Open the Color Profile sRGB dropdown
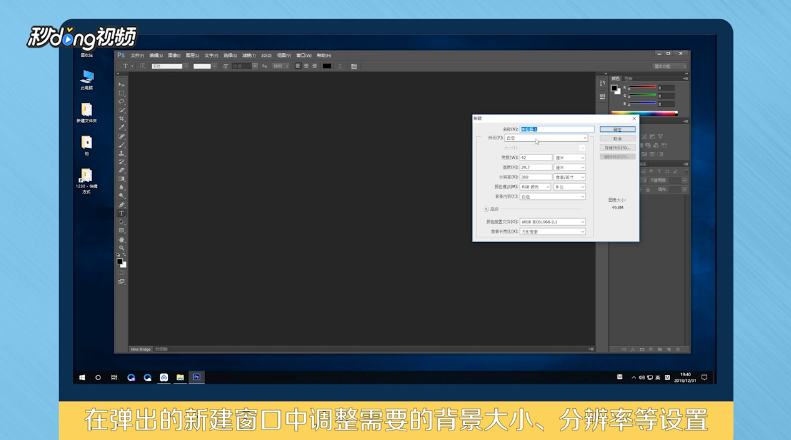Screen dimensions: 791x440 pos(552,222)
